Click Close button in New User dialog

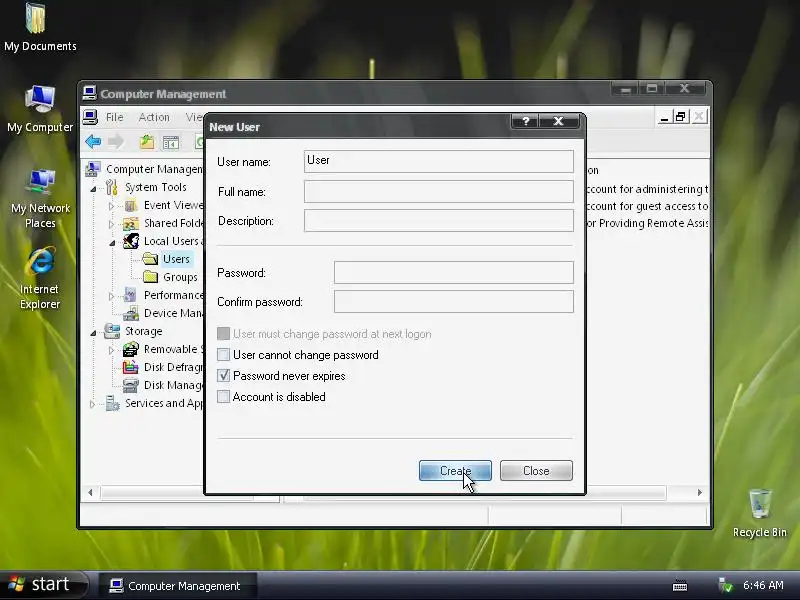pos(536,470)
